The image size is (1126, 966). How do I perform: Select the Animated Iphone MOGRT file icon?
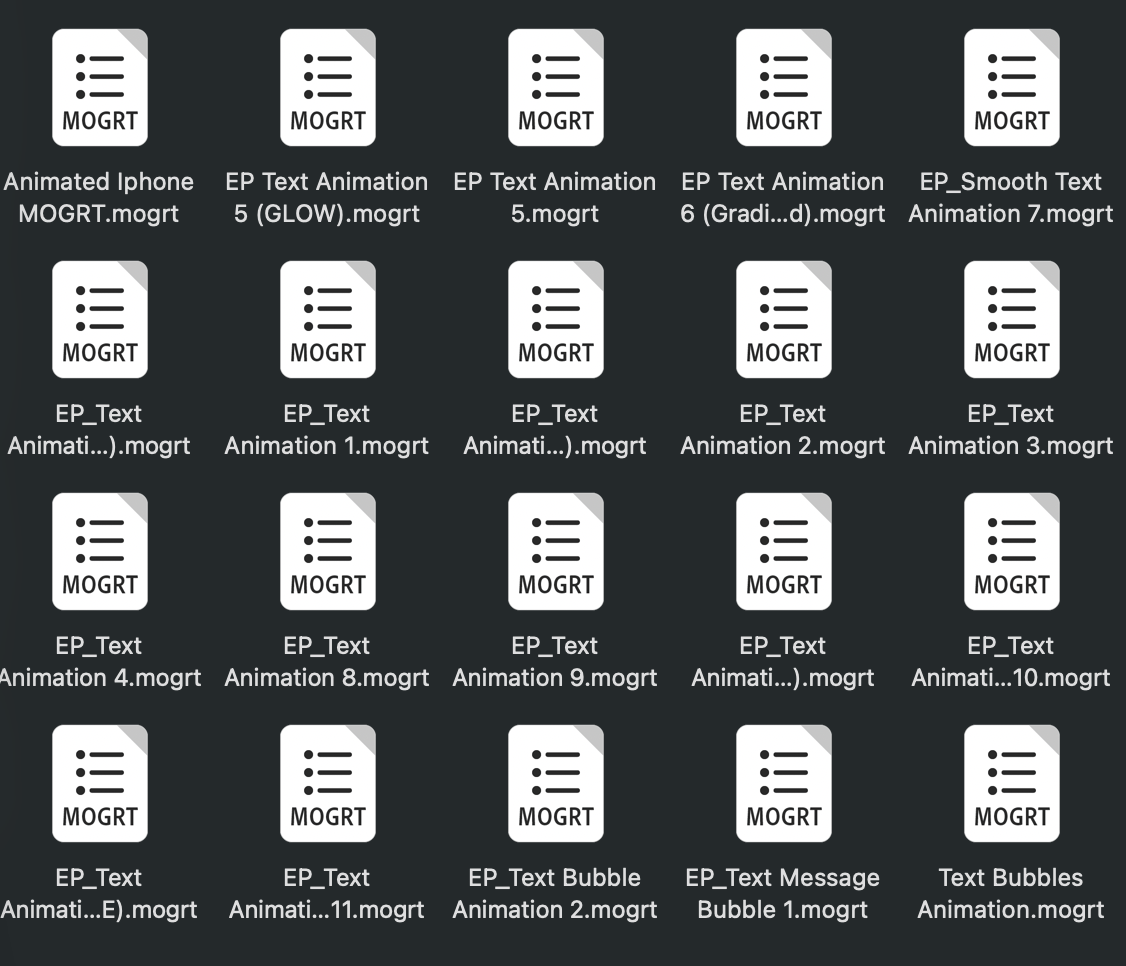[x=100, y=88]
